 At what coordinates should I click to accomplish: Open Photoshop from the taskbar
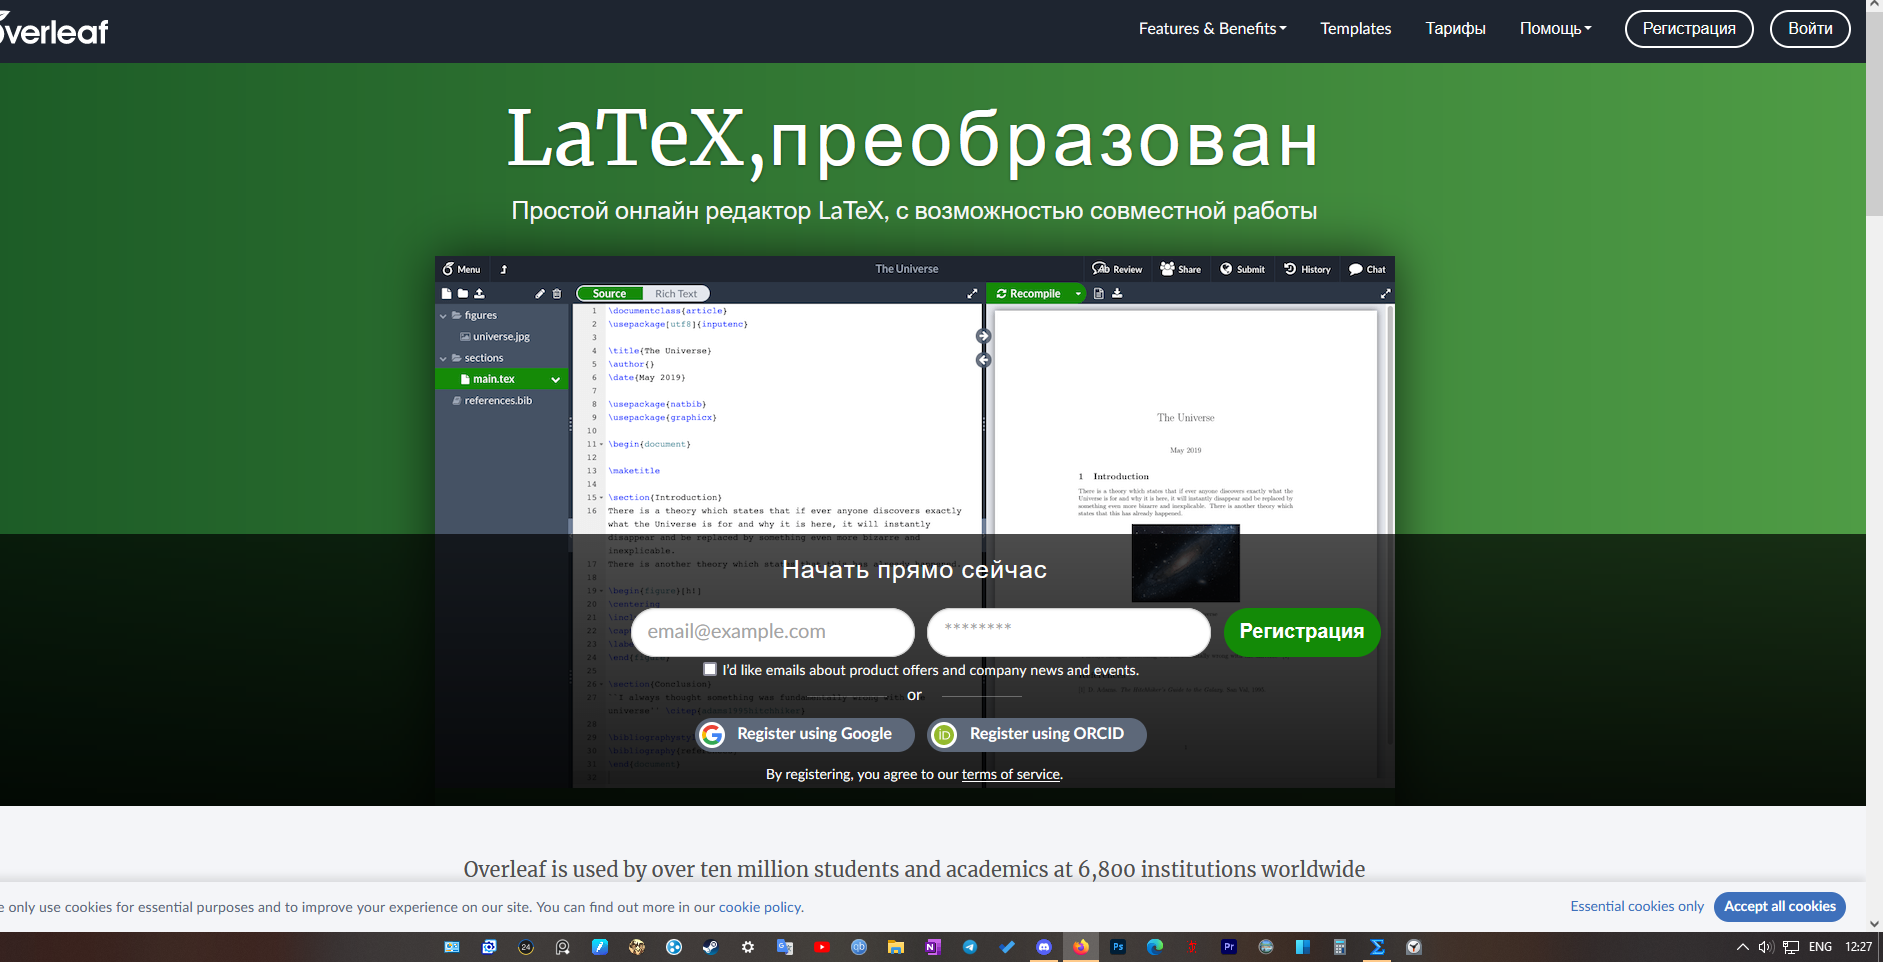[x=1118, y=947]
